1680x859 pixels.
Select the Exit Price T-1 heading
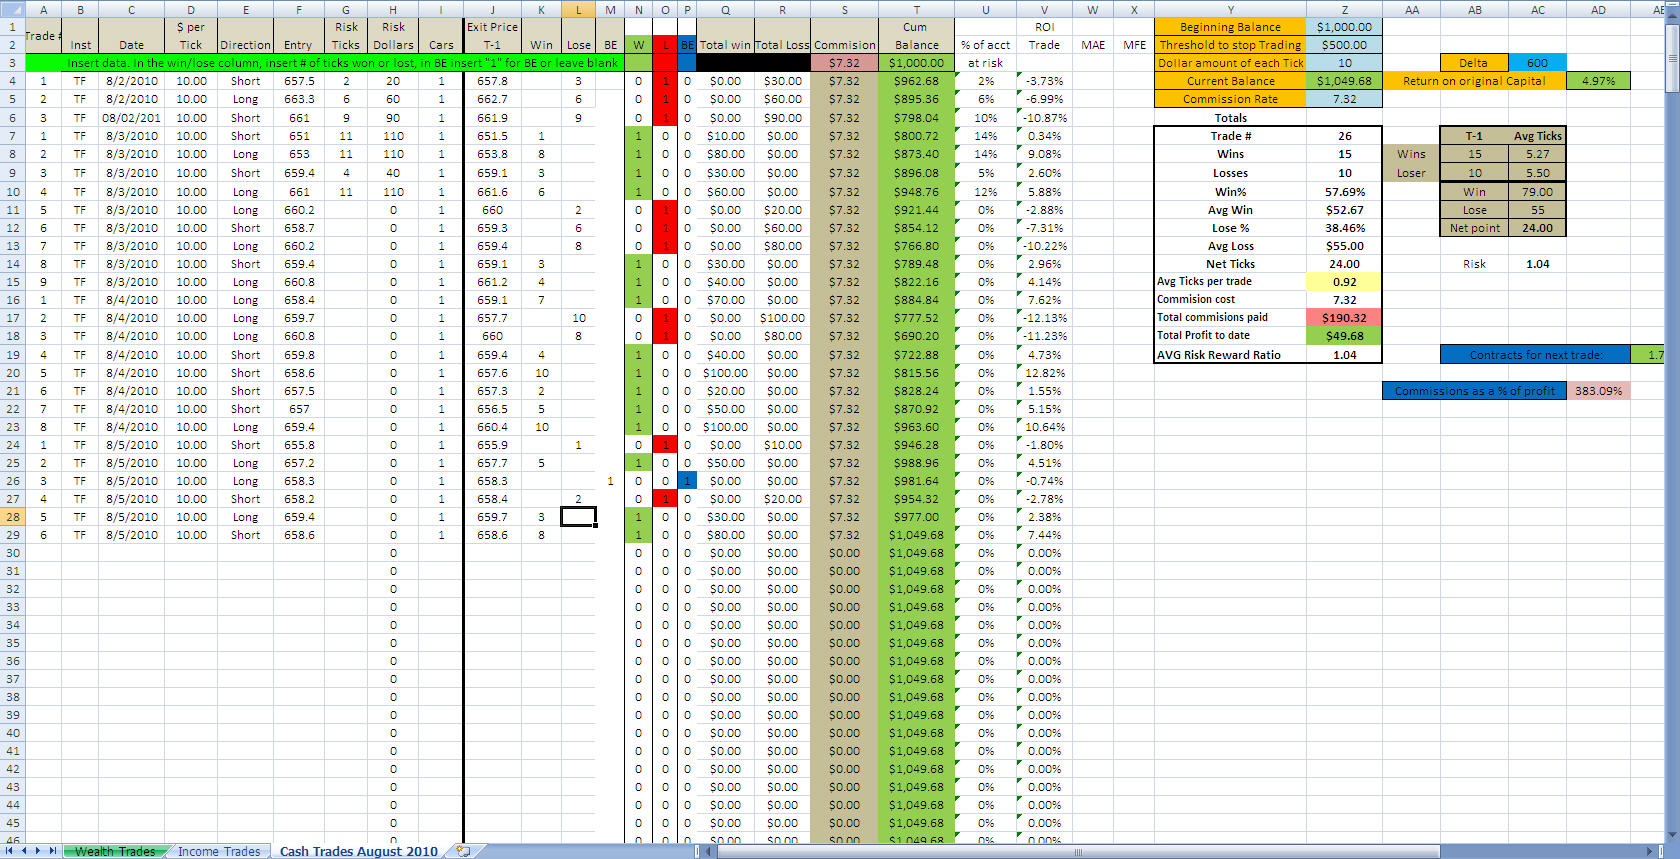493,36
